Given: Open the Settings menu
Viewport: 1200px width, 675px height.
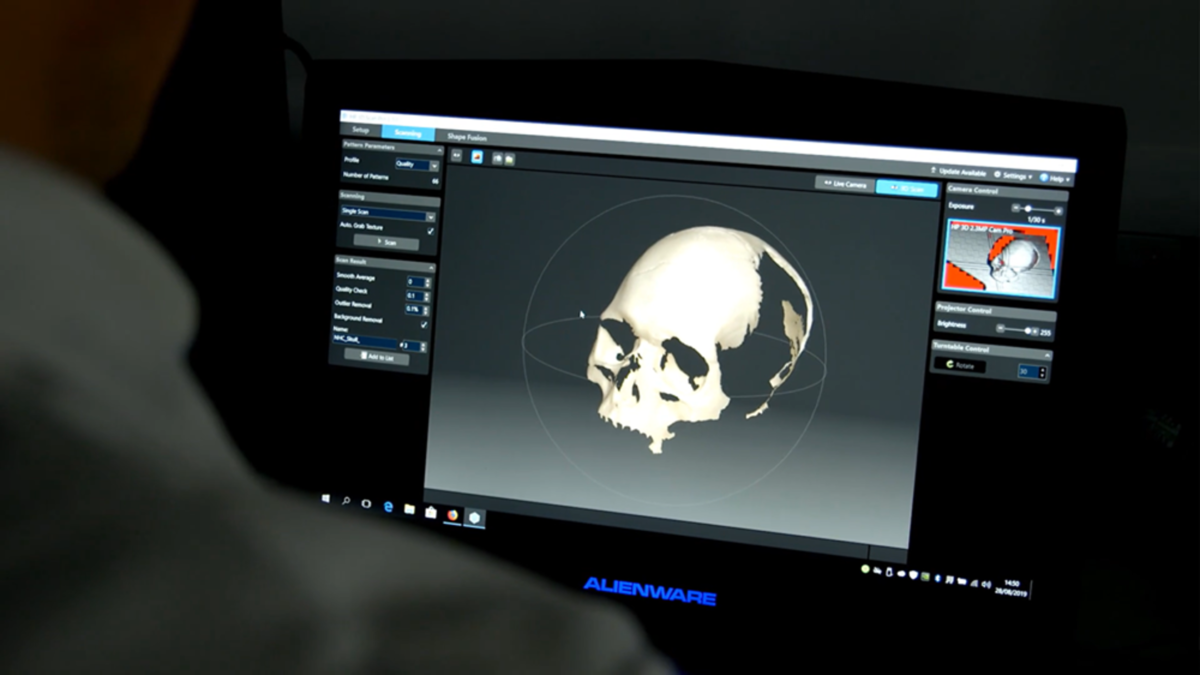Looking at the screenshot, I should [x=1013, y=175].
